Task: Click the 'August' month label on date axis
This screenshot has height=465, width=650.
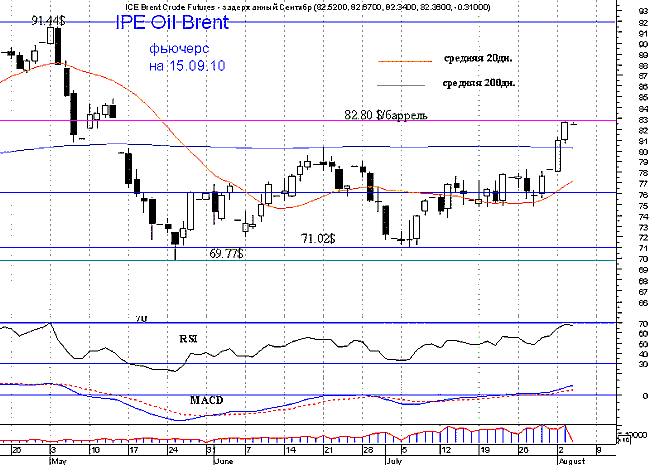Action: click(571, 460)
